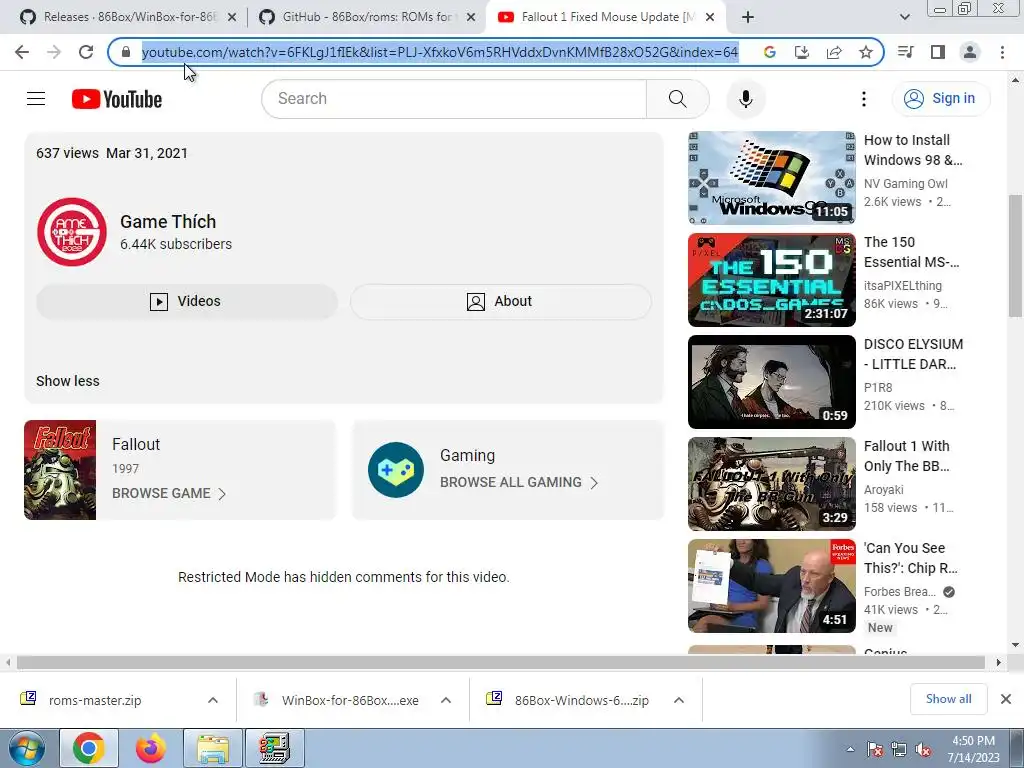Screen dimensions: 1024x768
Task: Close the Releases 86Box/WinBox tab
Action: (232, 17)
